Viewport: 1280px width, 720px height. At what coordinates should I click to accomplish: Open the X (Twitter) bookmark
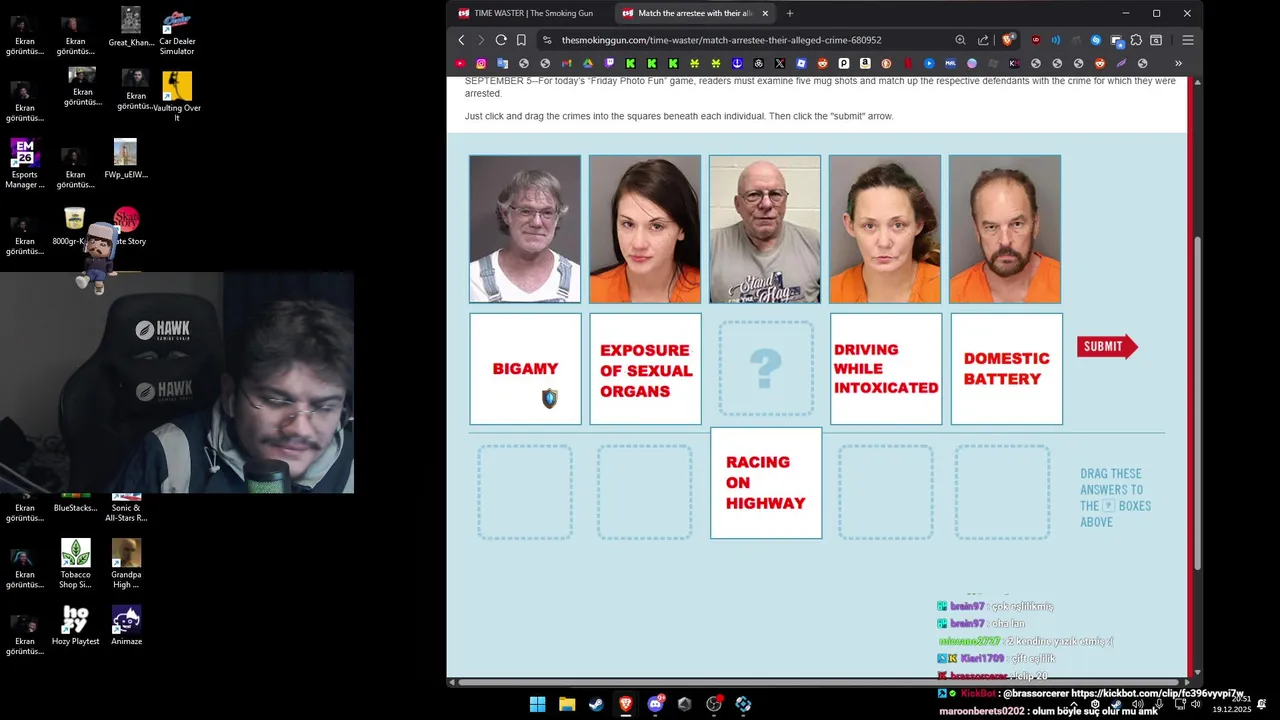pos(780,63)
